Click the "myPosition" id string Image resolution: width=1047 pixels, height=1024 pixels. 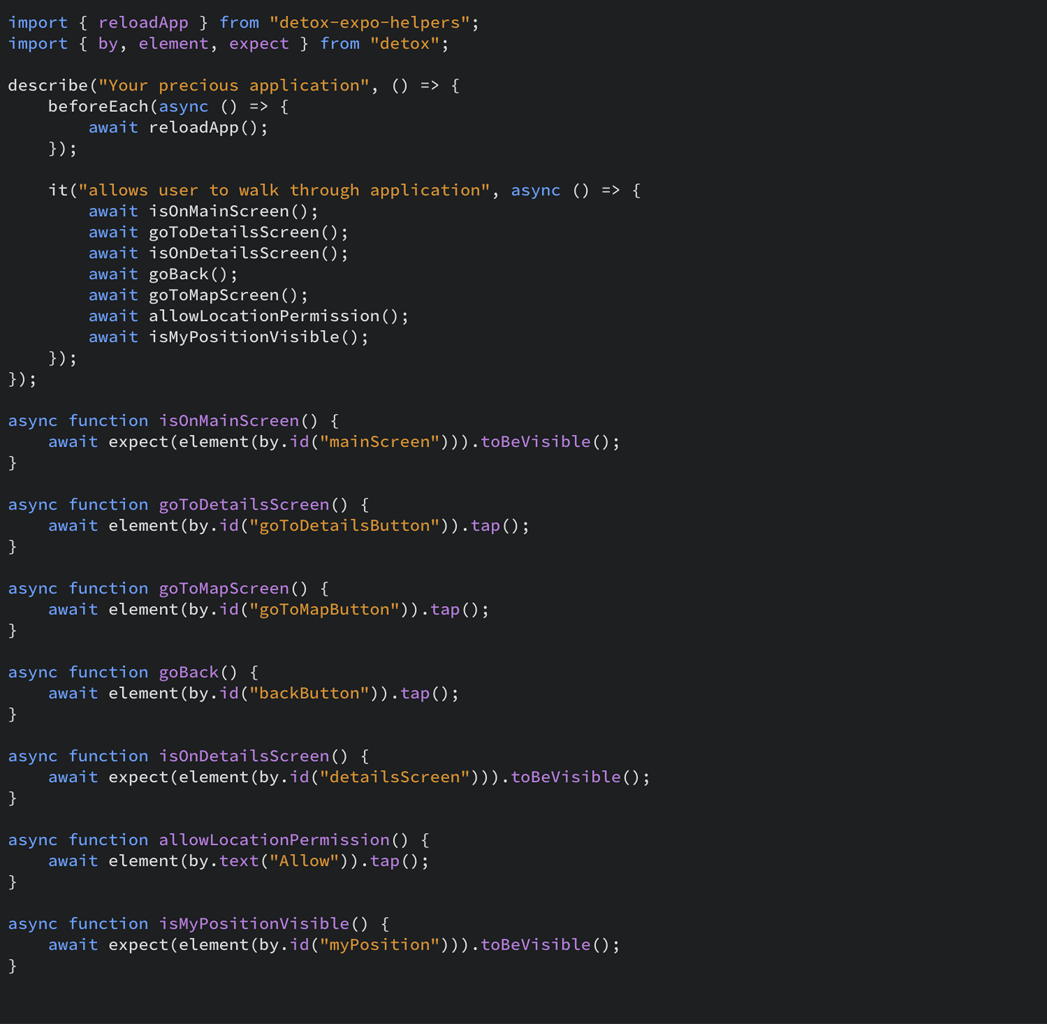click(x=379, y=945)
